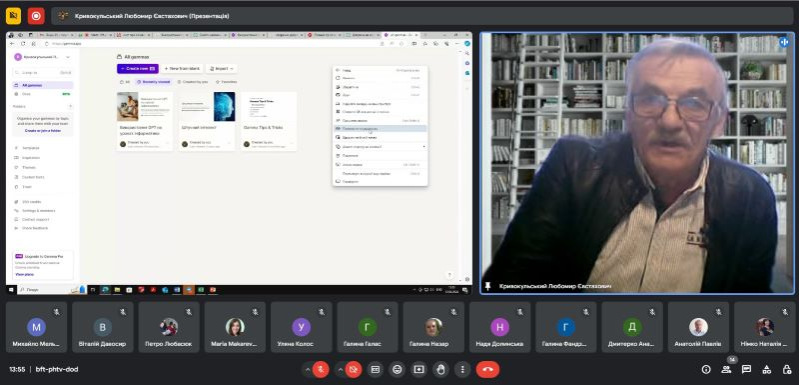Screen dimensions: 799x385
Task: Open emoji reactions in Meet toolbar
Action: [x=397, y=369]
